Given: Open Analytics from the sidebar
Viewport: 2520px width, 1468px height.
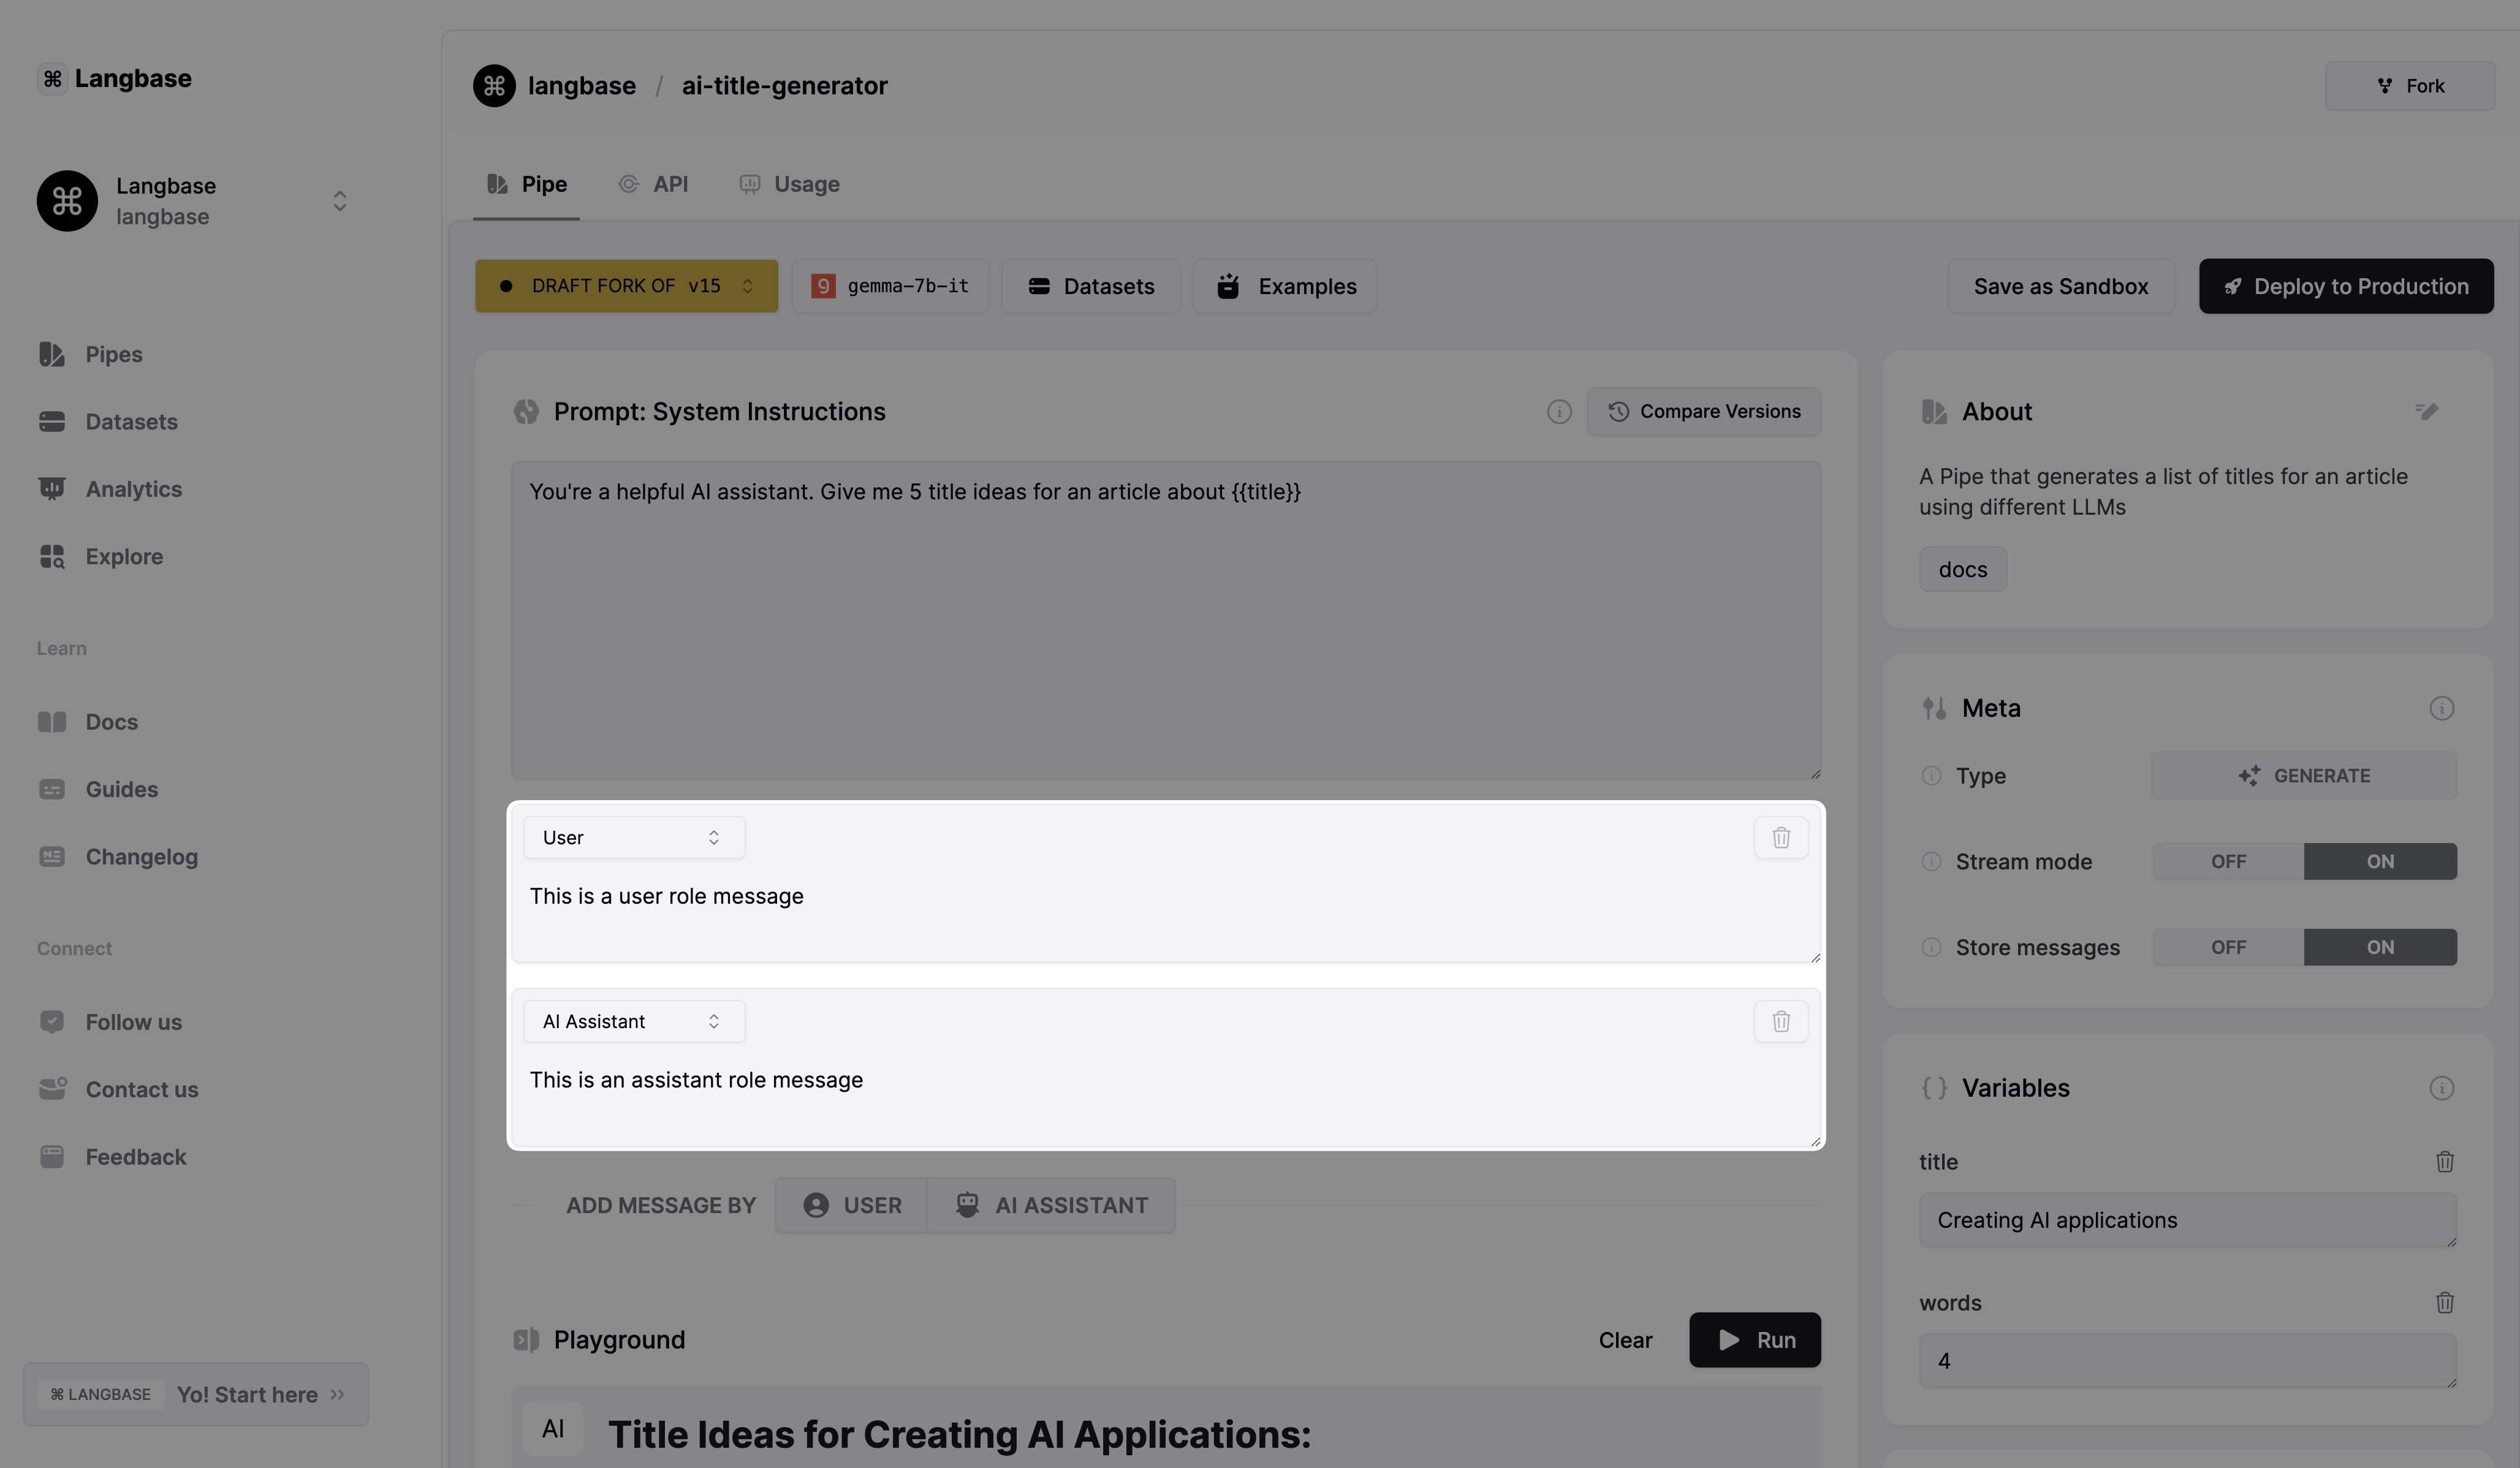Looking at the screenshot, I should 133,489.
